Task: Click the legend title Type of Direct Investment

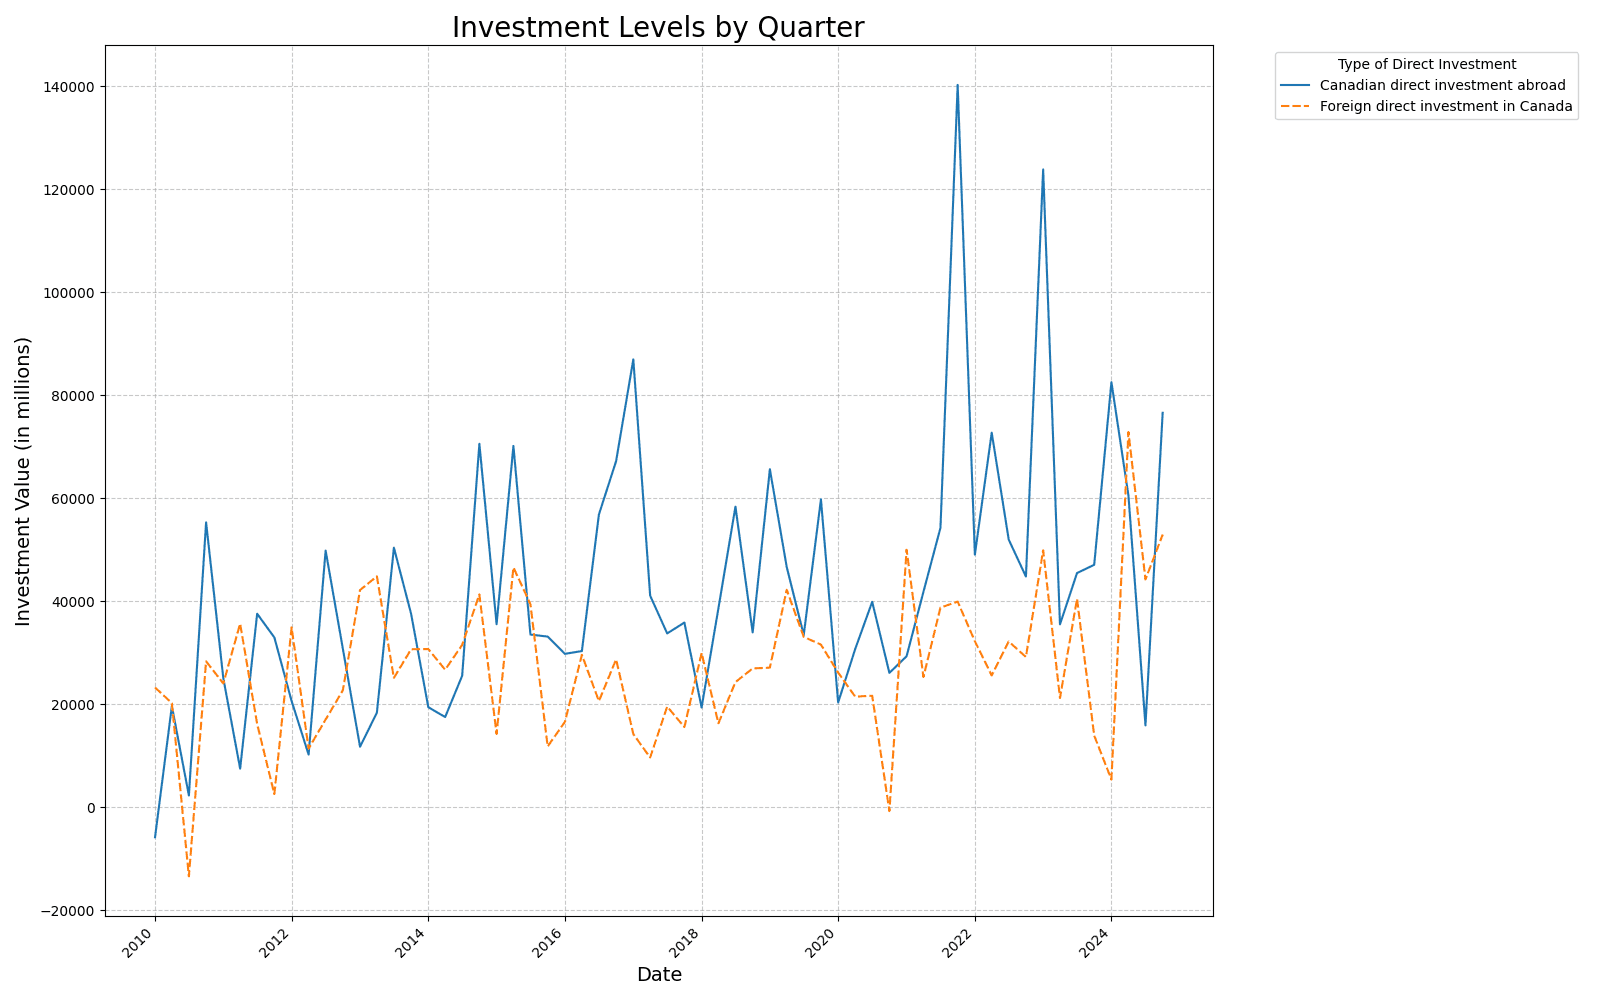Action: (x=1426, y=65)
